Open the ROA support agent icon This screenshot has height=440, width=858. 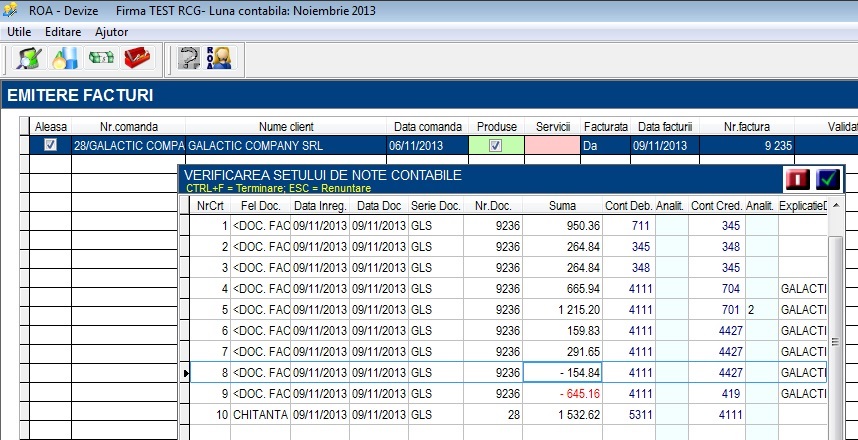[220, 58]
